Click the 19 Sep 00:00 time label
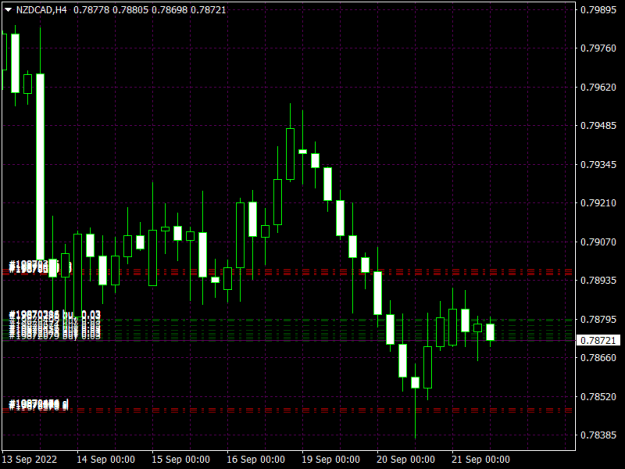This screenshot has width=625, height=469. (x=330, y=459)
